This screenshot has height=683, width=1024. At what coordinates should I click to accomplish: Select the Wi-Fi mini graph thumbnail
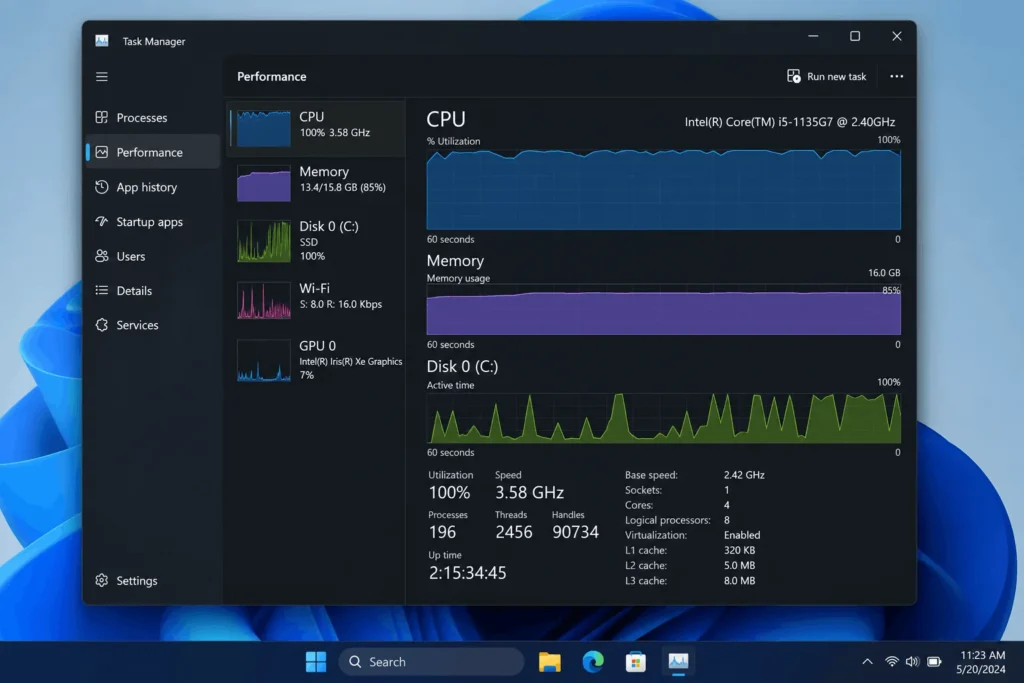click(x=264, y=300)
